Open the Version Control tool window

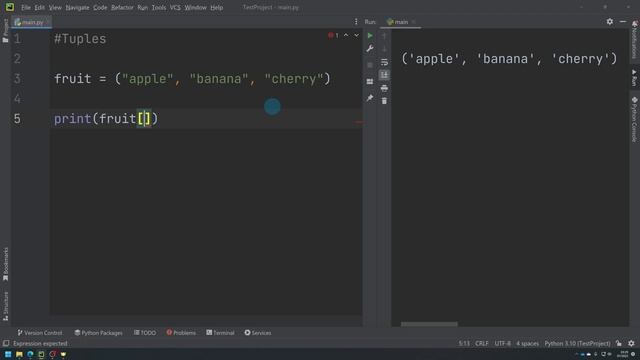(x=40, y=333)
